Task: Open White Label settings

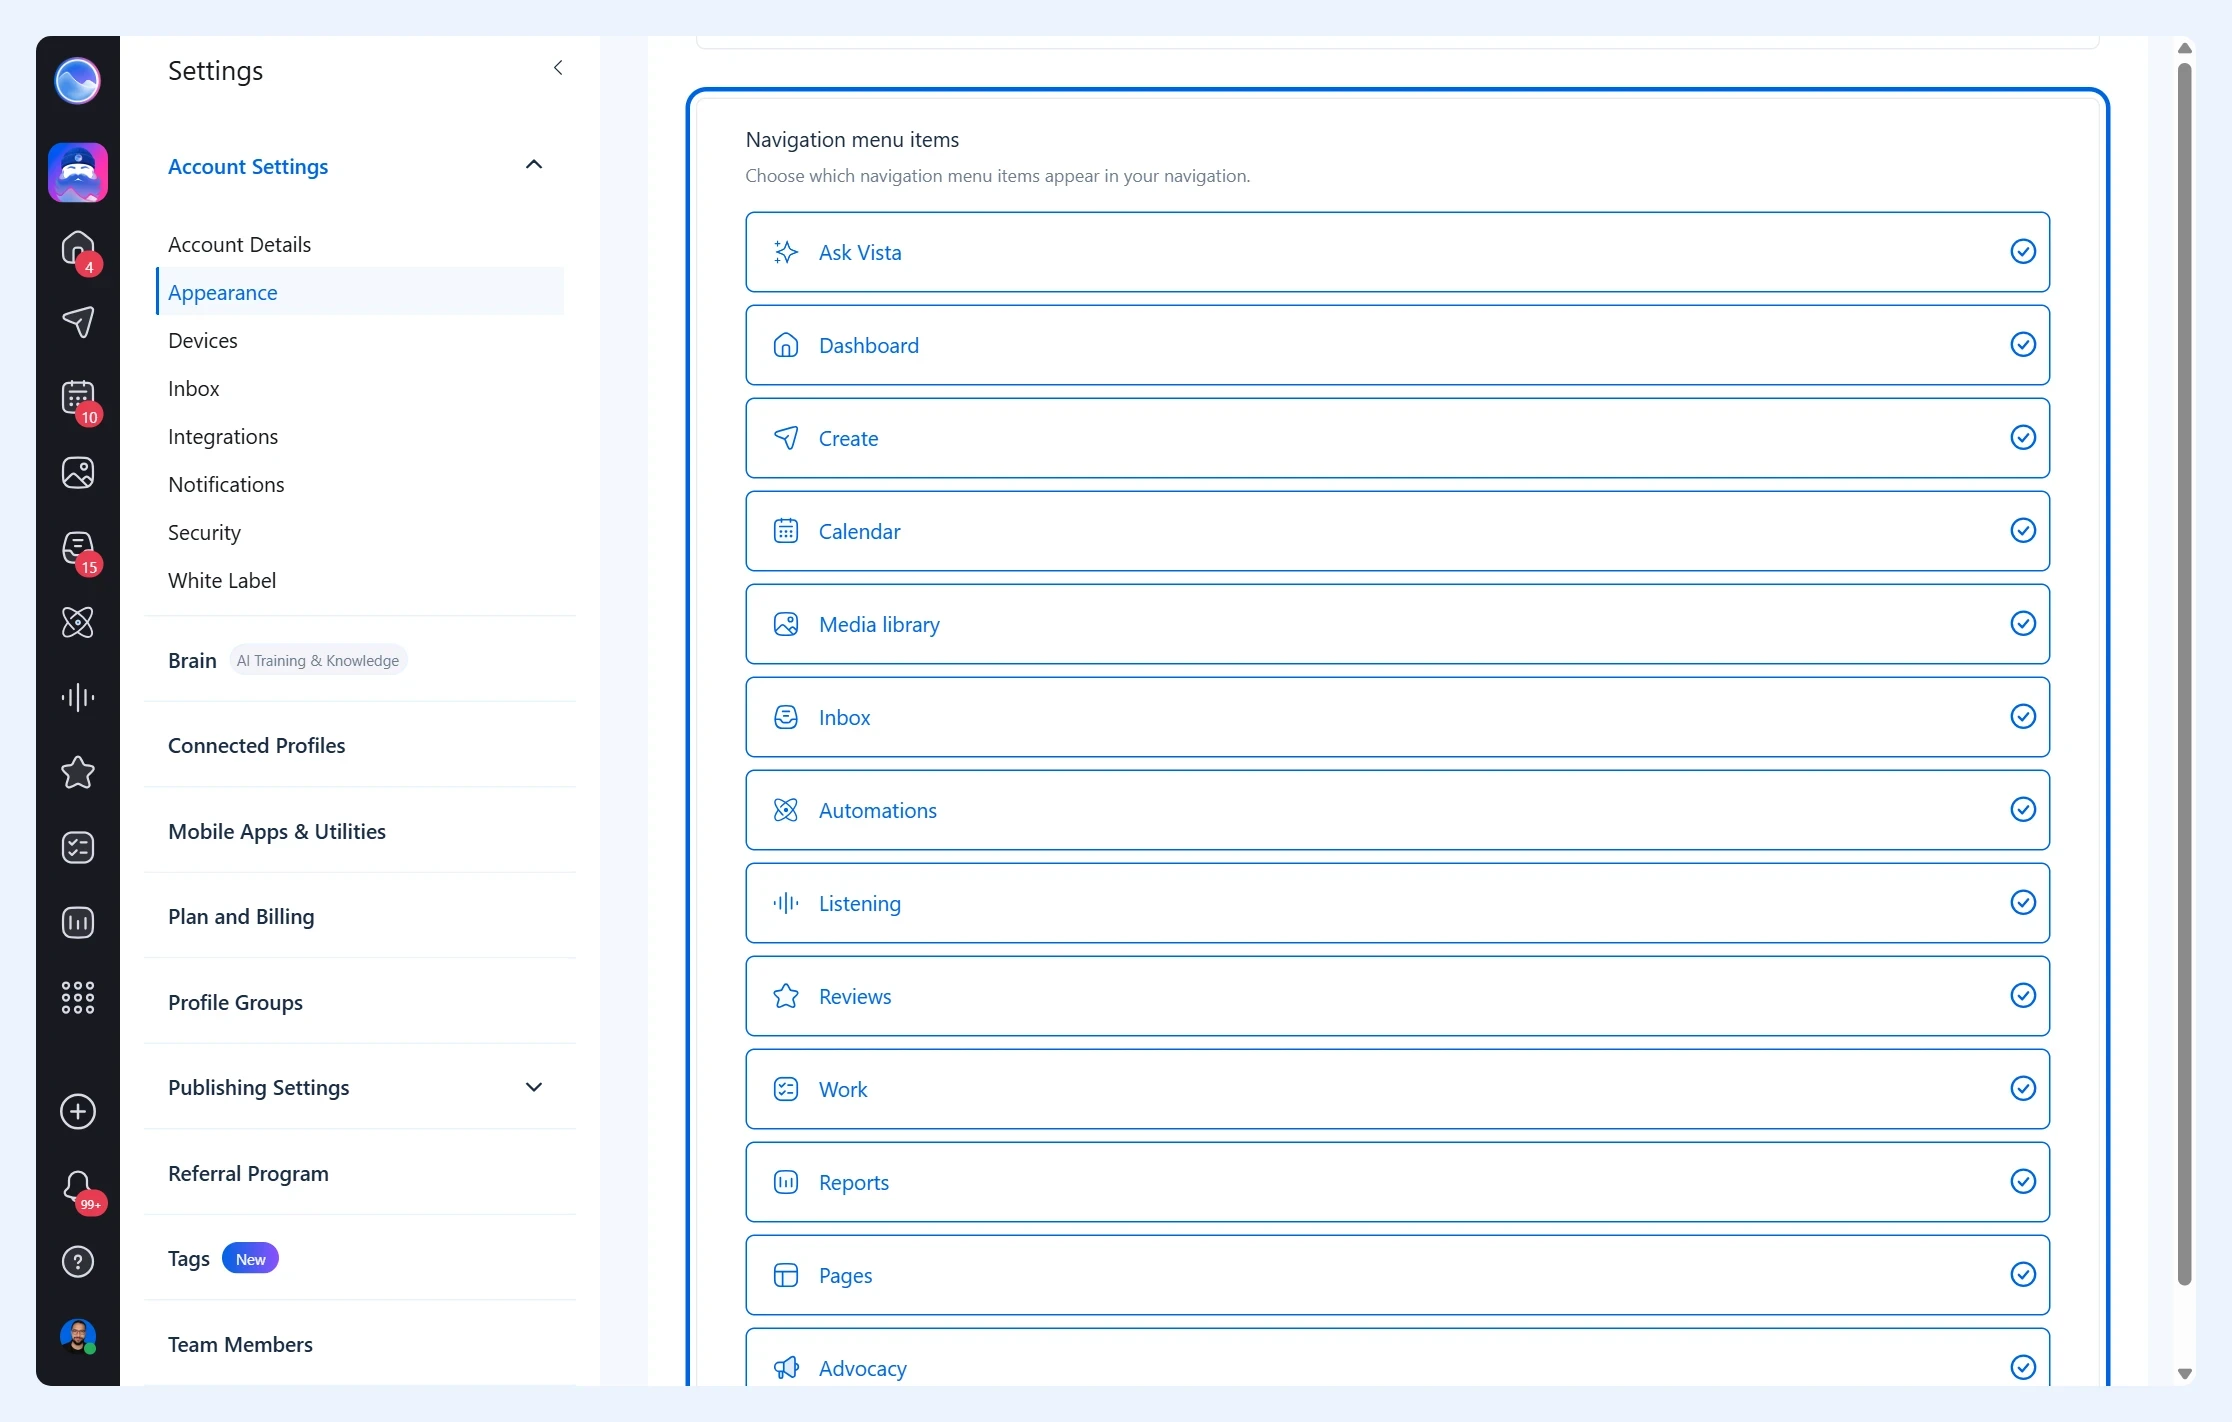Action: (x=222, y=580)
